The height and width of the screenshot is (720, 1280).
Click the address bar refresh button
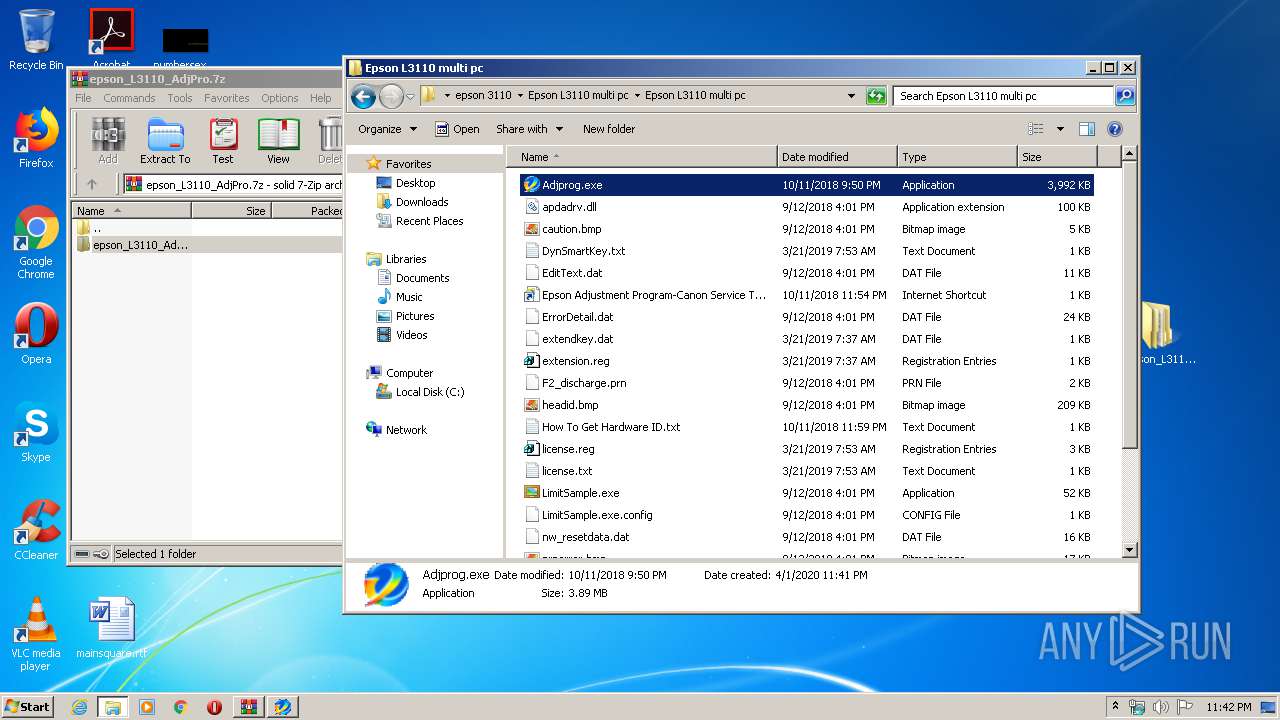[876, 96]
